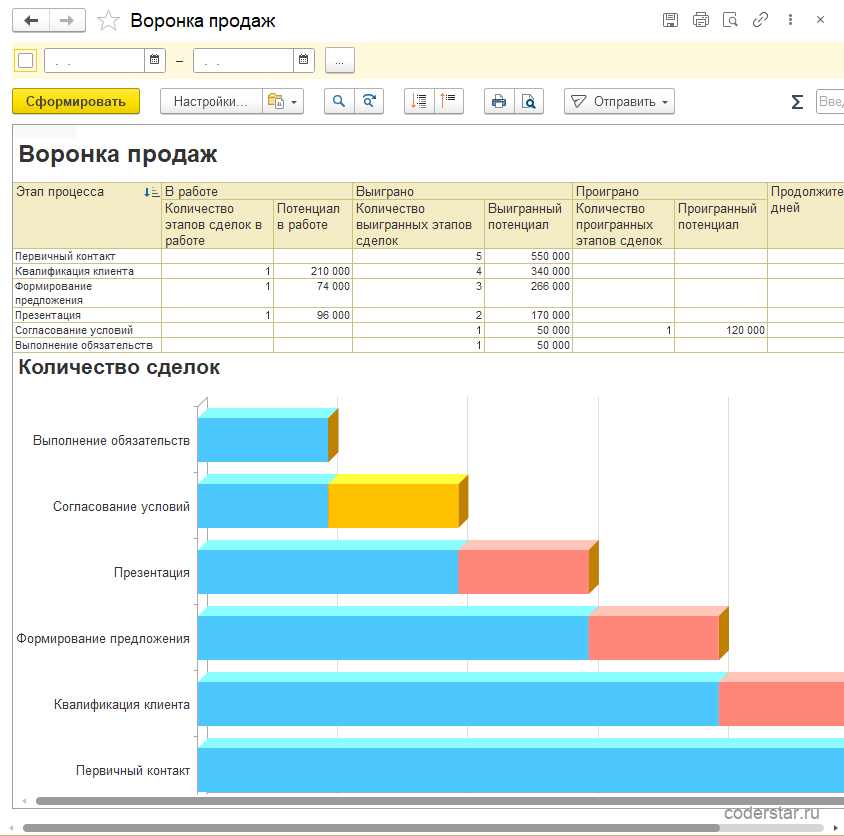Click the end date input field
844x836 pixels.
tap(243, 60)
